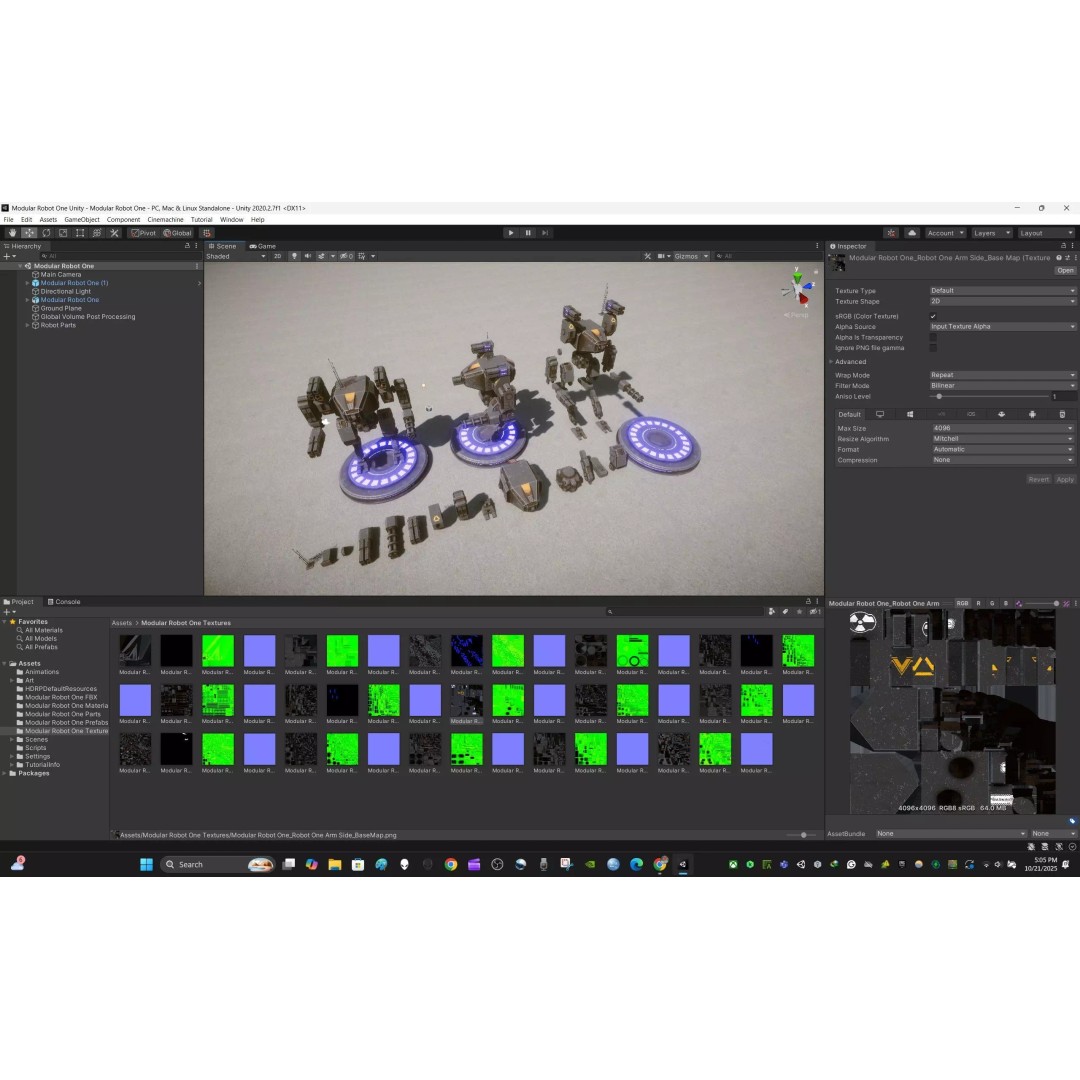Select PC standalone platform override tab

tap(880, 415)
